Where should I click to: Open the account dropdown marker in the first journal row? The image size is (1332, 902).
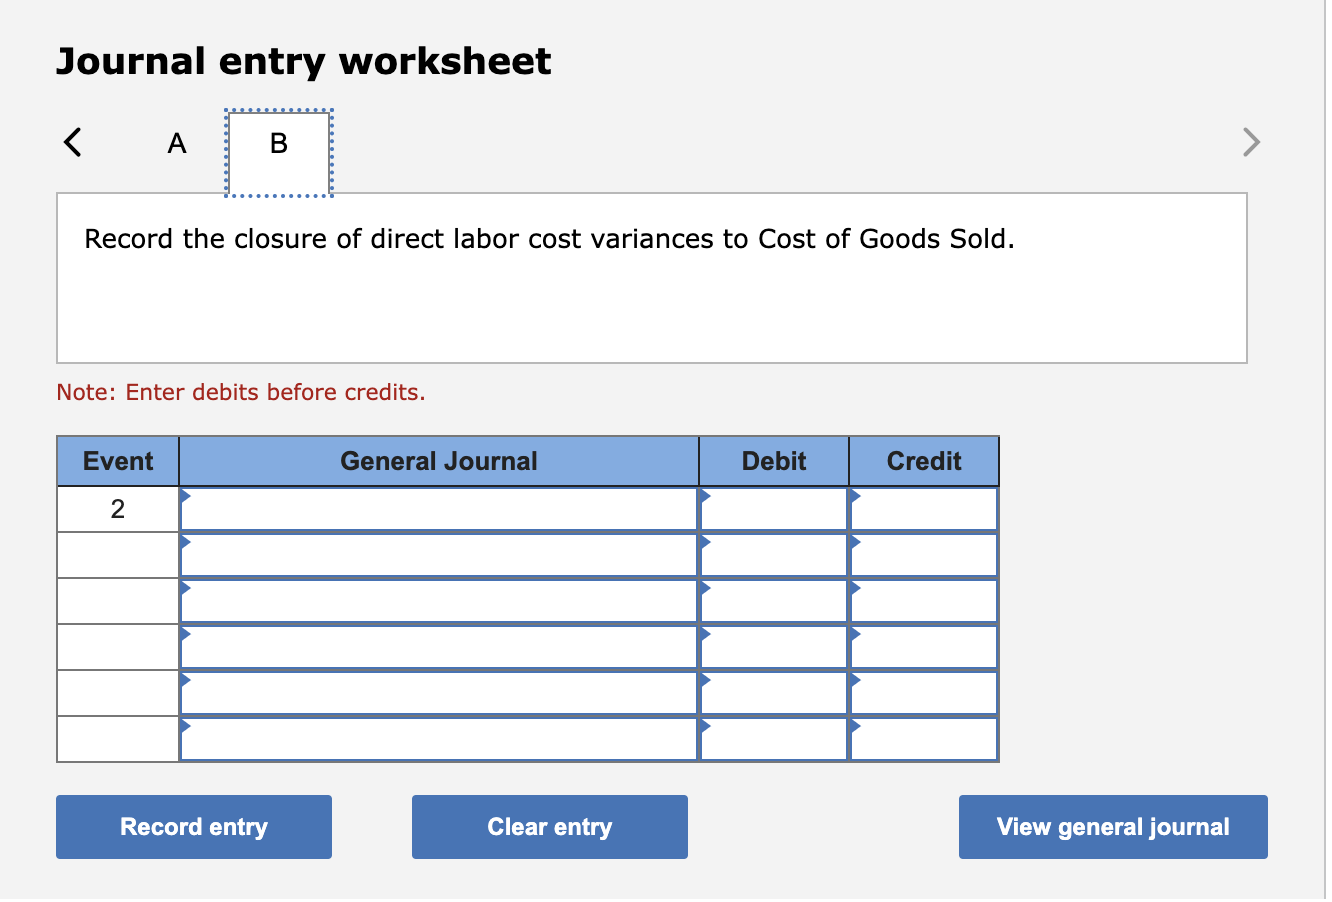[x=185, y=495]
